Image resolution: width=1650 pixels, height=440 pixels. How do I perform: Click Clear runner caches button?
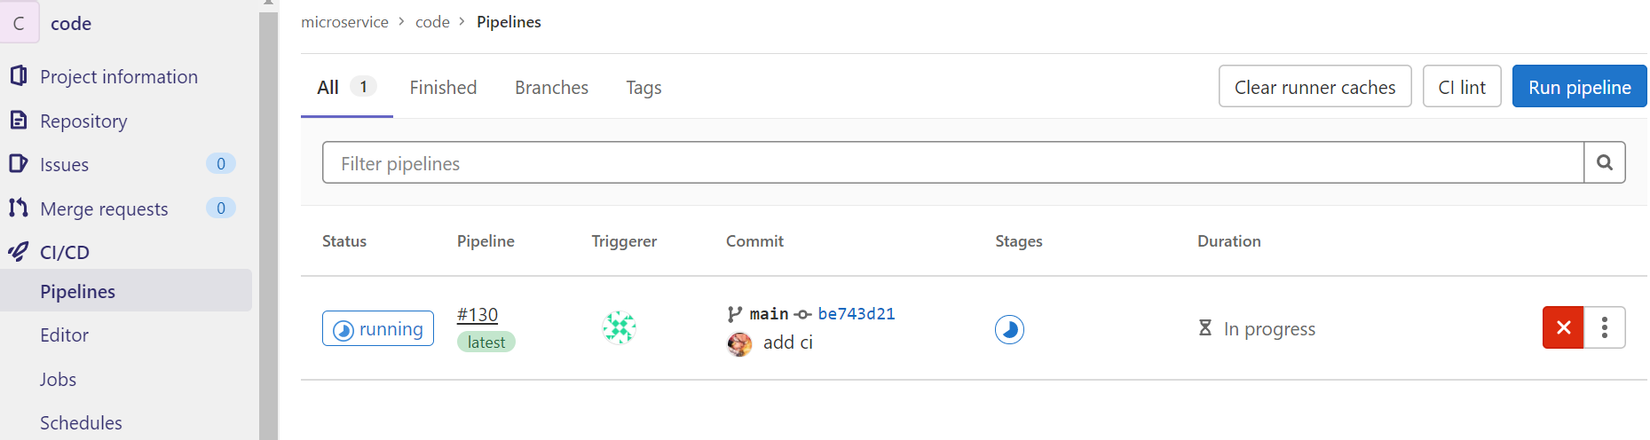tap(1314, 87)
